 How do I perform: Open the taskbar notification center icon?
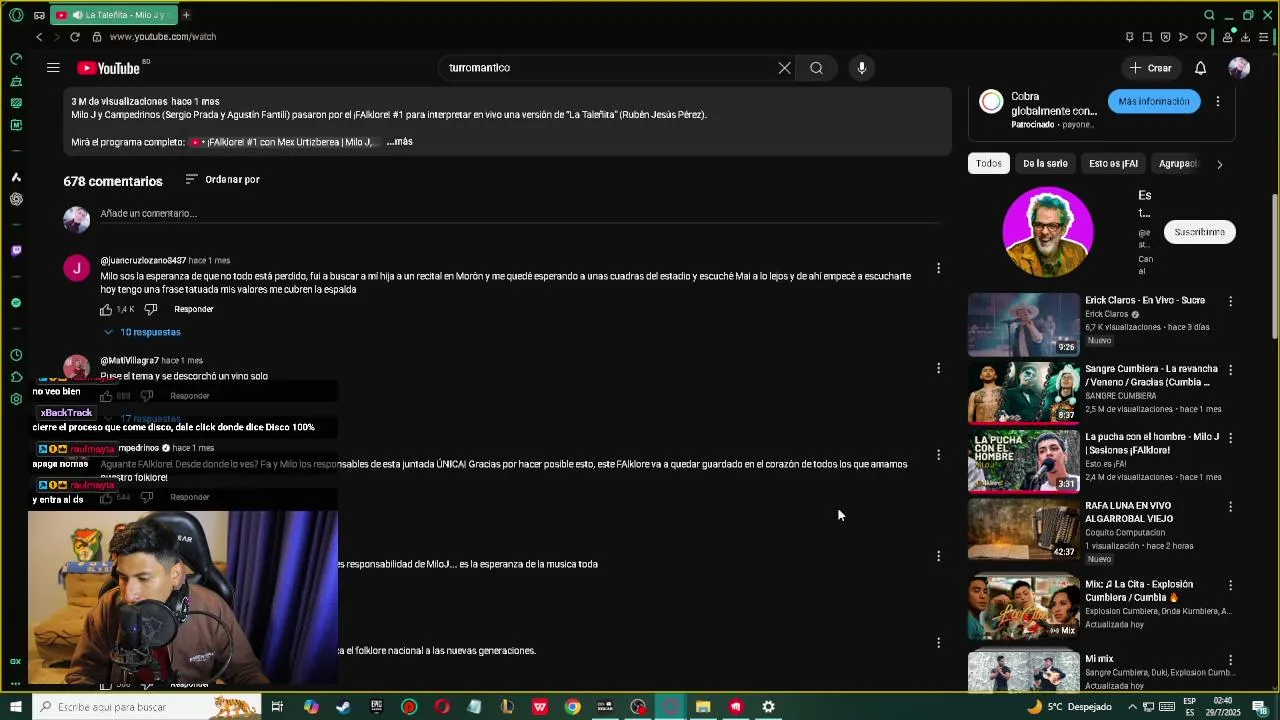pos(1259,707)
